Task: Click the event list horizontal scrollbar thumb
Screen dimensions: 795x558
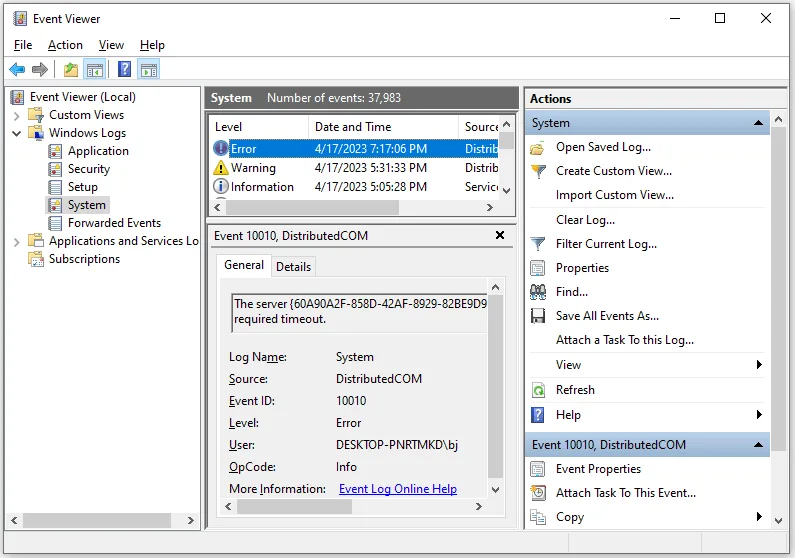Action: click(x=312, y=207)
